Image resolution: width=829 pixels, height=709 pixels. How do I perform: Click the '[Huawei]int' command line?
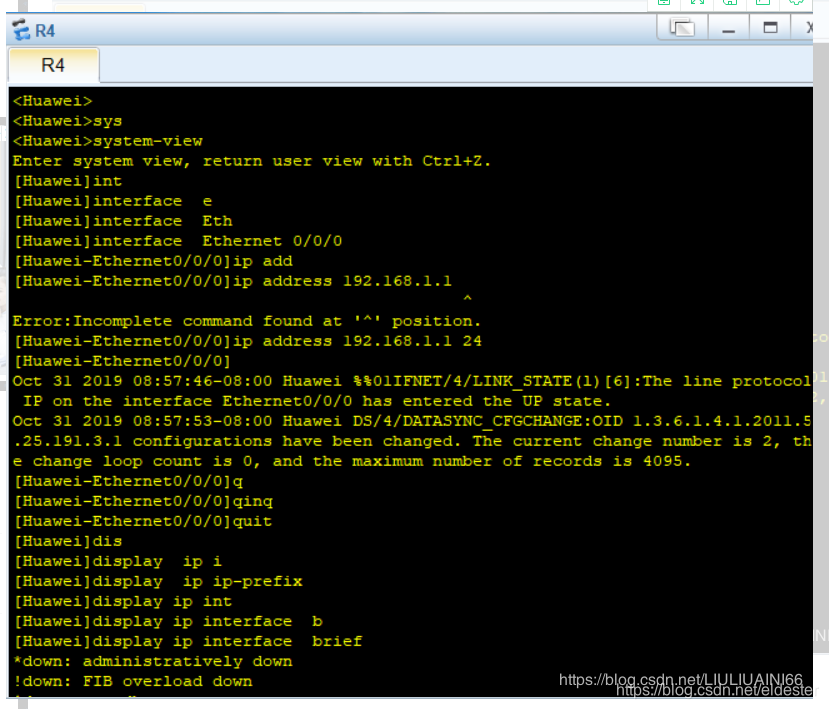click(x=68, y=181)
